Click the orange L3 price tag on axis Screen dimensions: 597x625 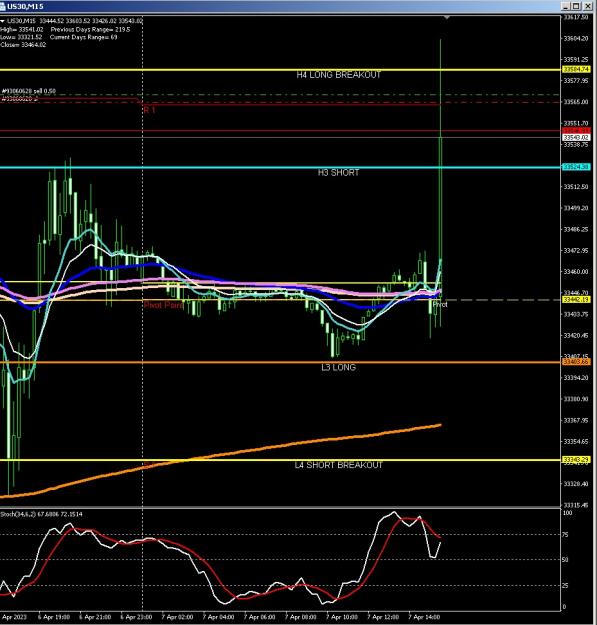point(576,362)
